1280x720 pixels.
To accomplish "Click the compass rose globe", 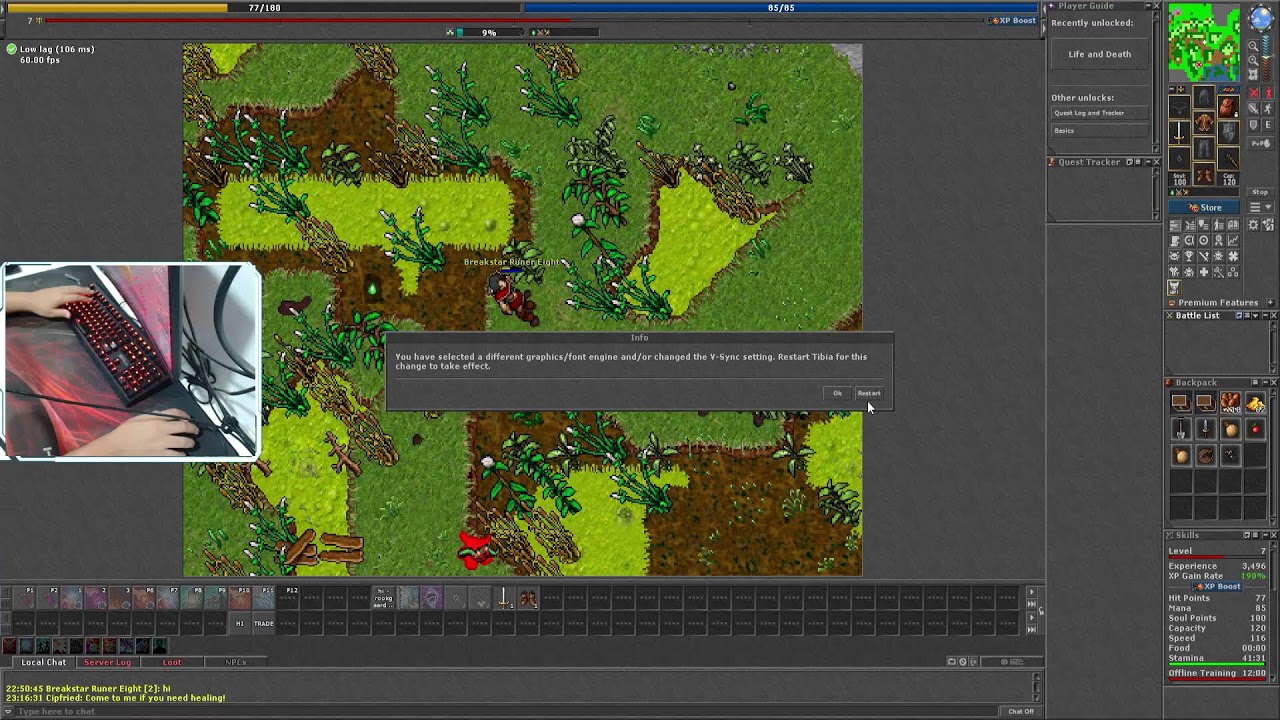I will tap(1261, 17).
